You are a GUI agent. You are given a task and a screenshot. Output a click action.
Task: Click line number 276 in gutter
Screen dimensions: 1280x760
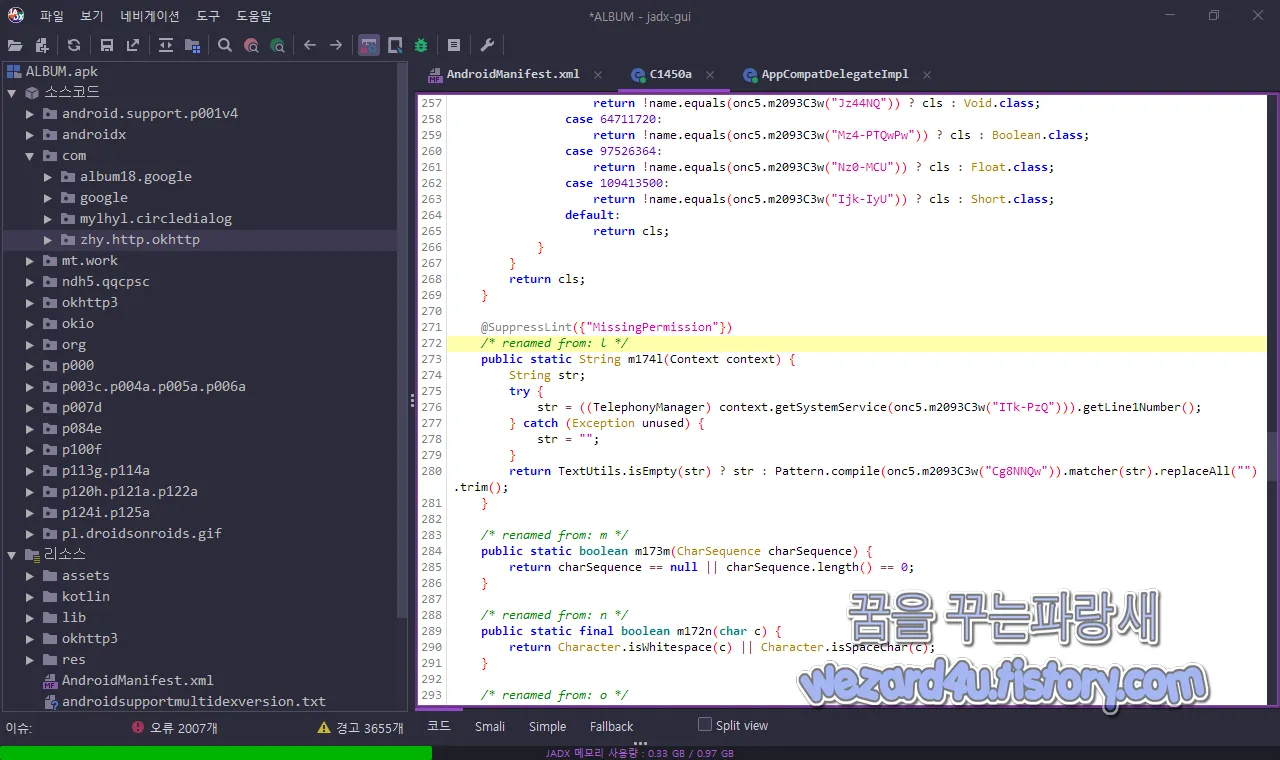[431, 407]
